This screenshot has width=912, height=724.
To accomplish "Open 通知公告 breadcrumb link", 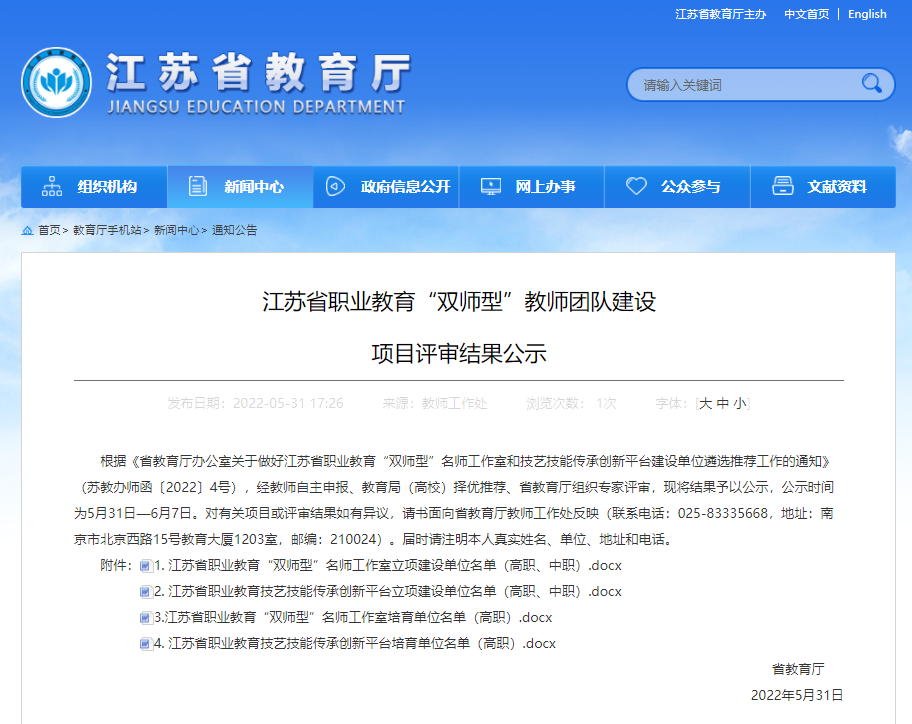I will [234, 230].
